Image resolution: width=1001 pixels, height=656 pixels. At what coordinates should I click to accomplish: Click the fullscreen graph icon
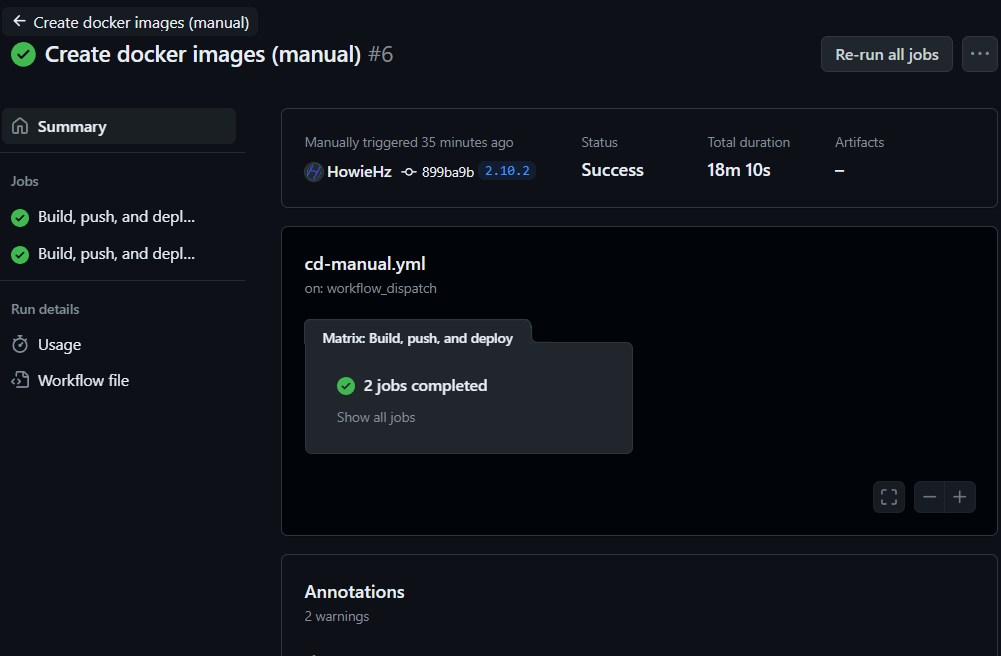click(889, 496)
